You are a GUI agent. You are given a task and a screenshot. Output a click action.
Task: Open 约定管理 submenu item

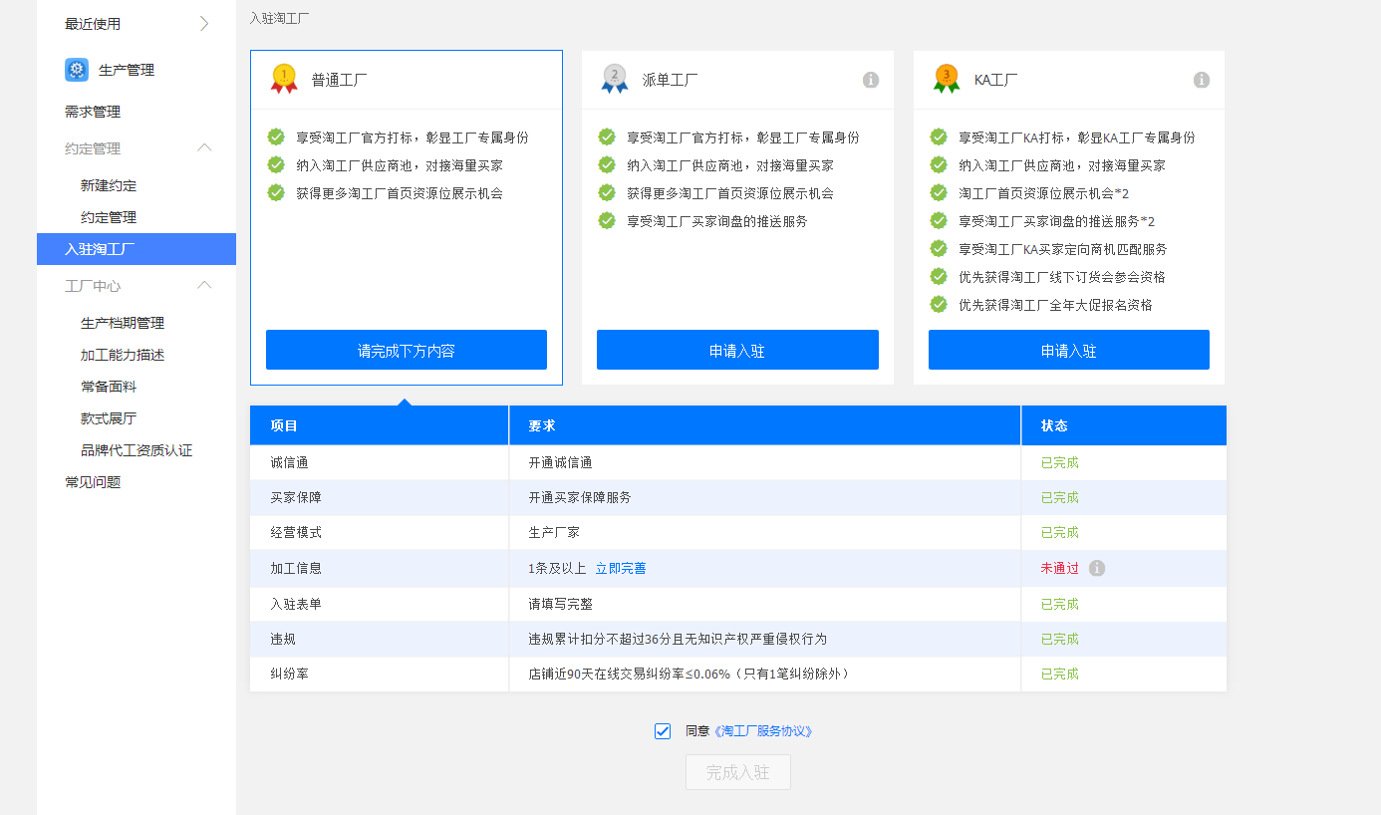[109, 217]
